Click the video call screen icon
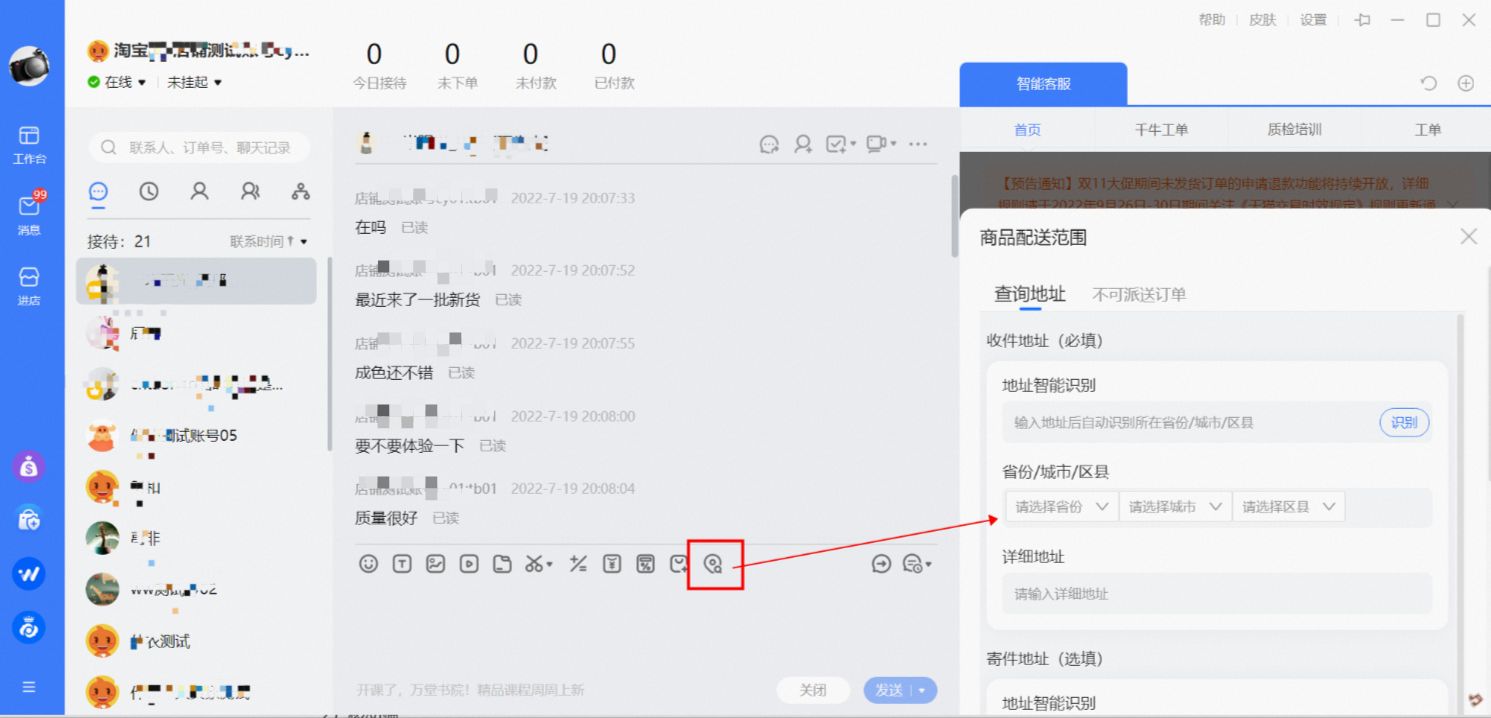Image resolution: width=1491 pixels, height=718 pixels. [876, 144]
